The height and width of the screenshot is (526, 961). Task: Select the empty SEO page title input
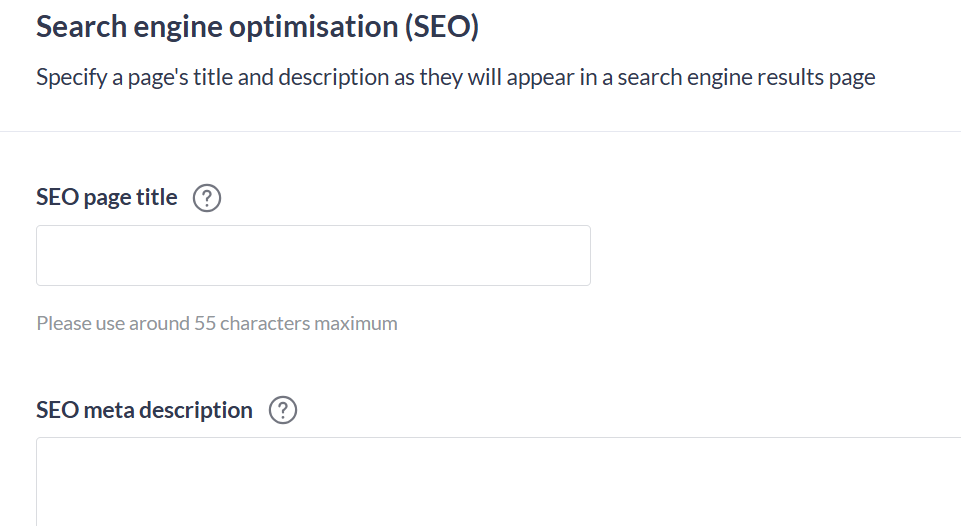(313, 255)
